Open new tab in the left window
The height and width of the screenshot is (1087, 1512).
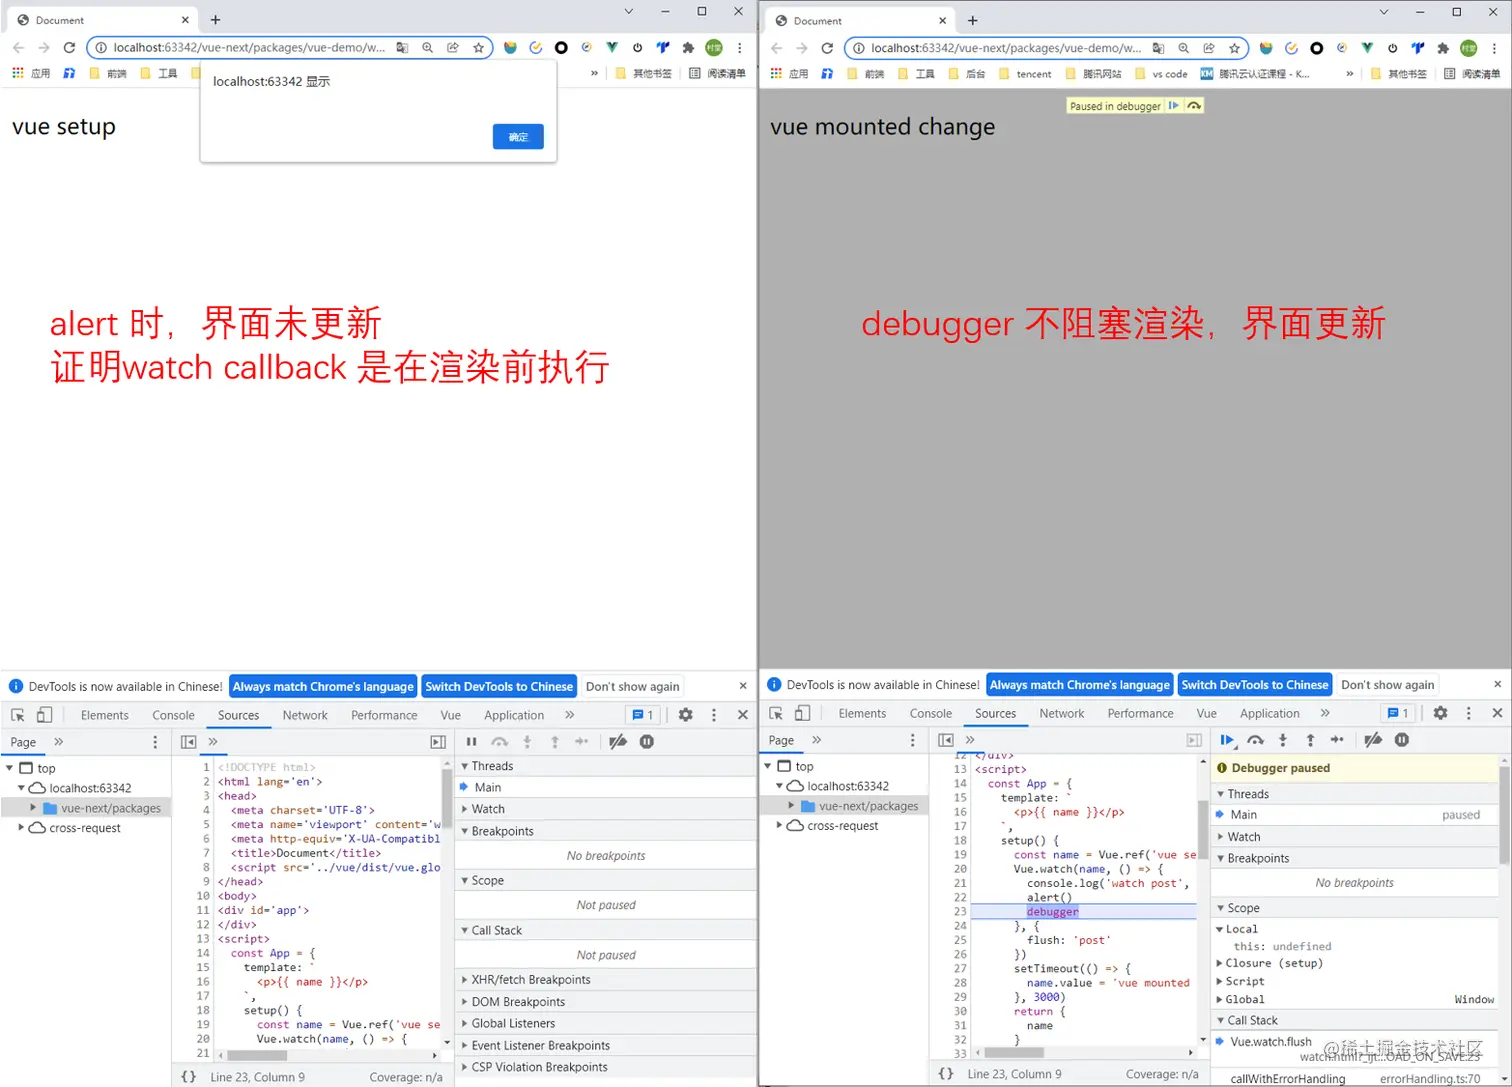pyautogui.click(x=215, y=20)
